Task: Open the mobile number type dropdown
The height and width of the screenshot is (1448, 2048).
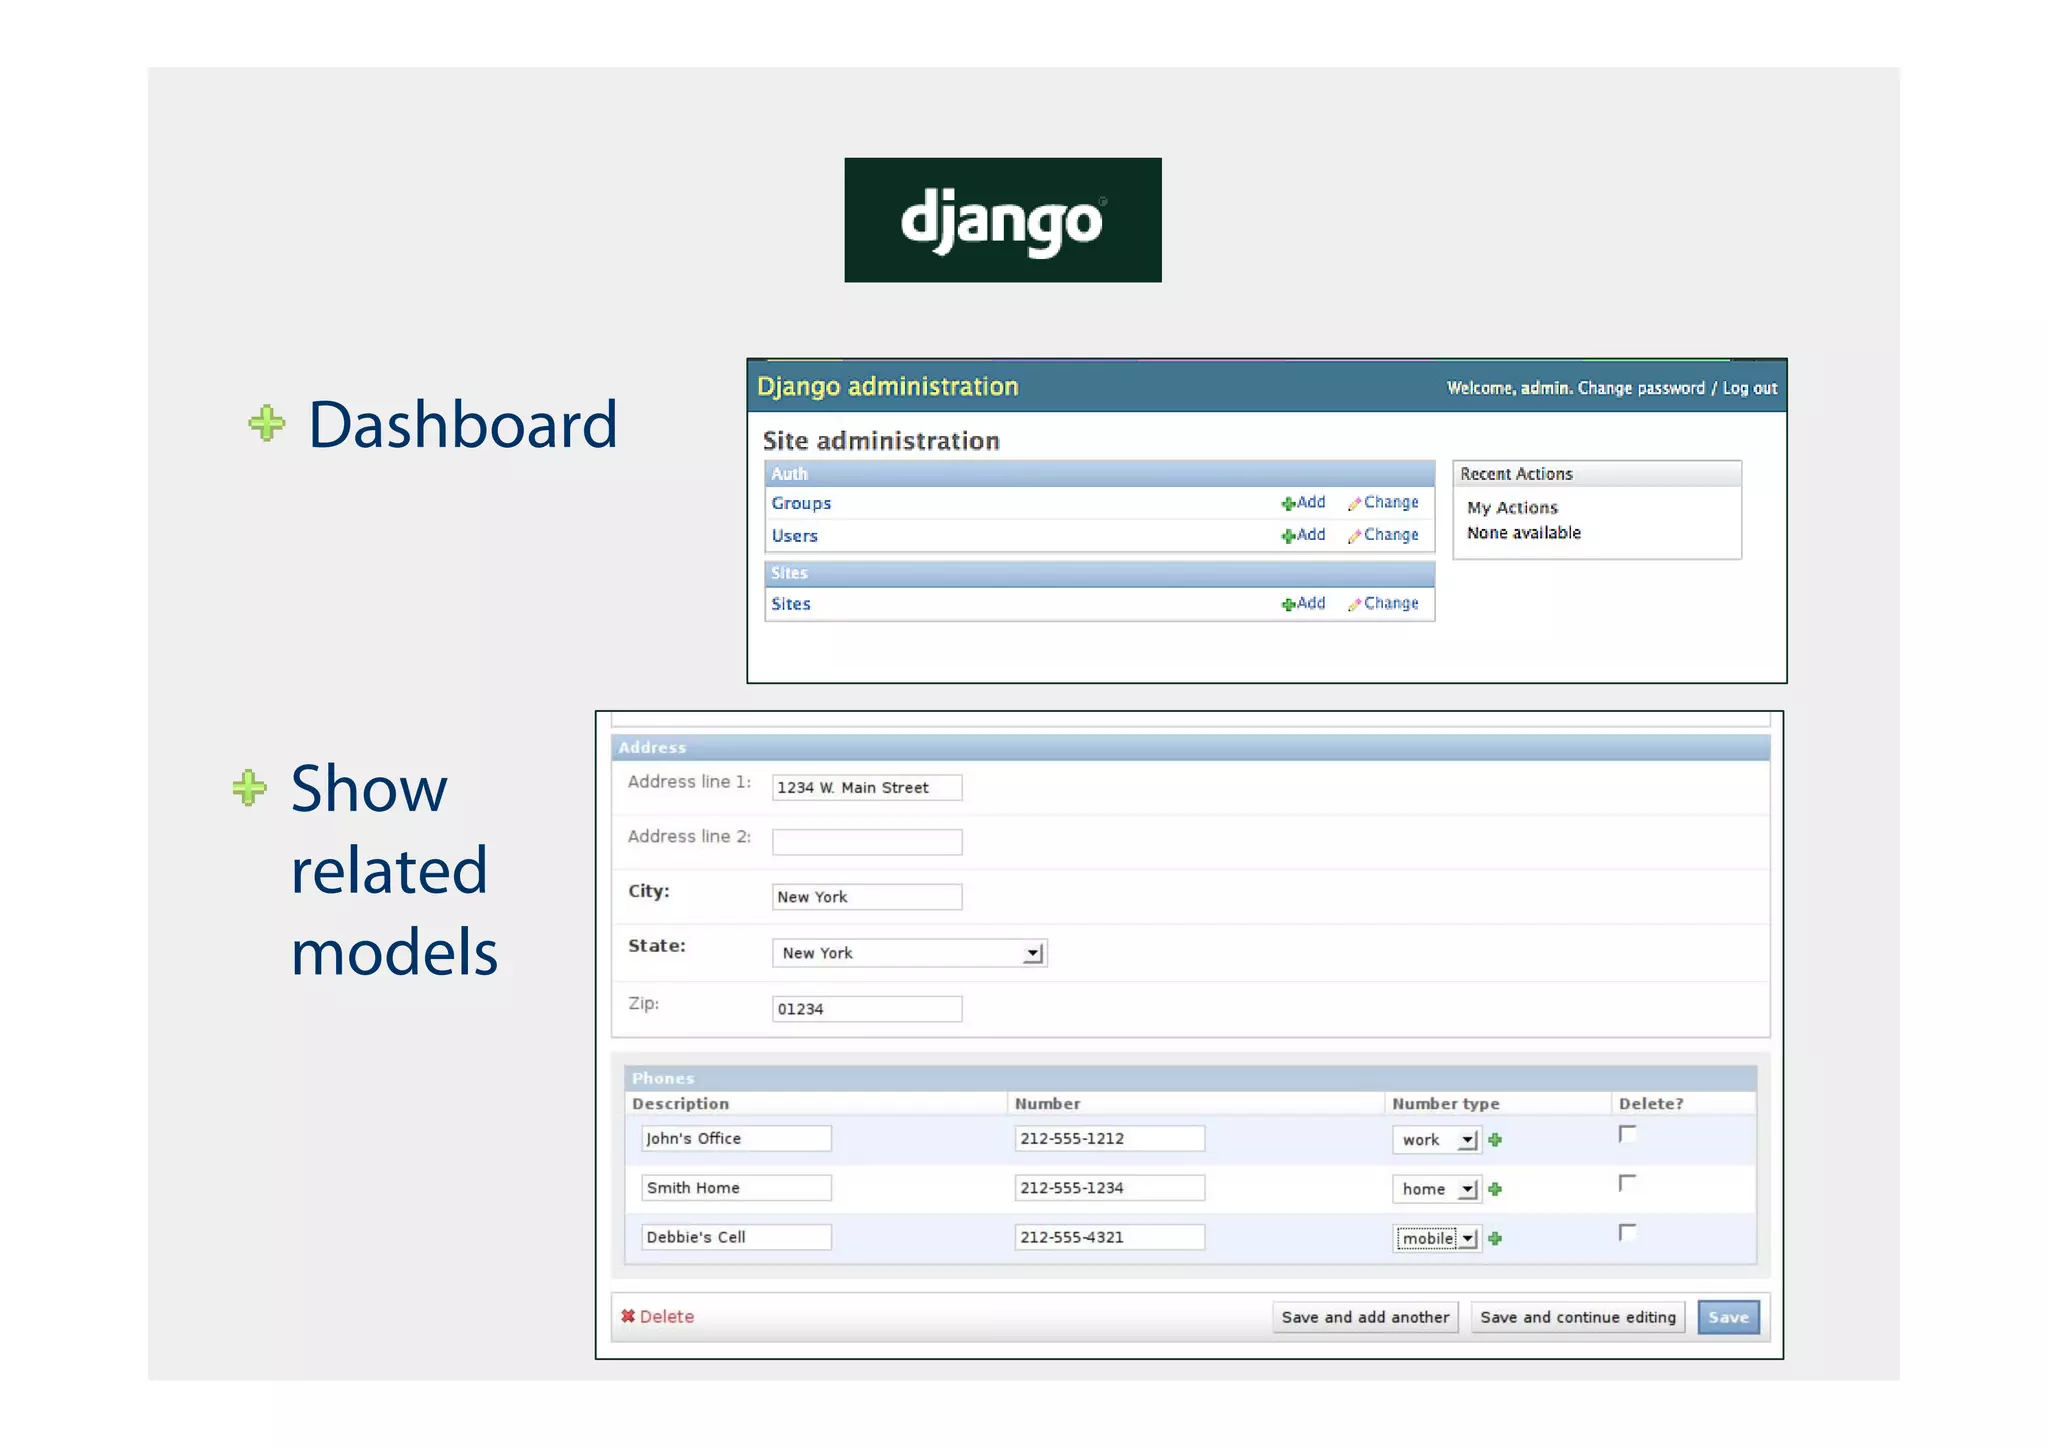Action: [x=1436, y=1238]
